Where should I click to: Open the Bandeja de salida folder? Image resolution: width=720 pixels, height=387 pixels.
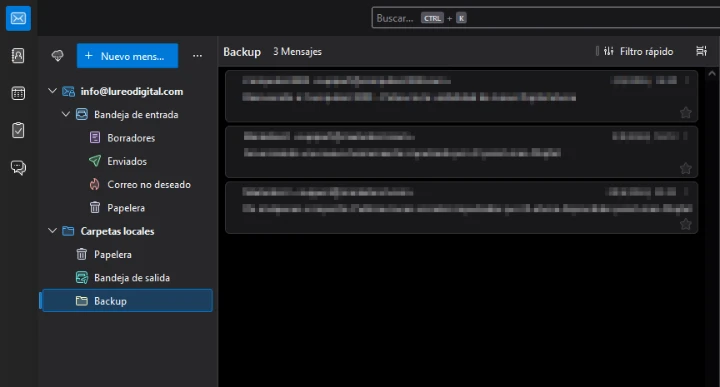pos(127,278)
